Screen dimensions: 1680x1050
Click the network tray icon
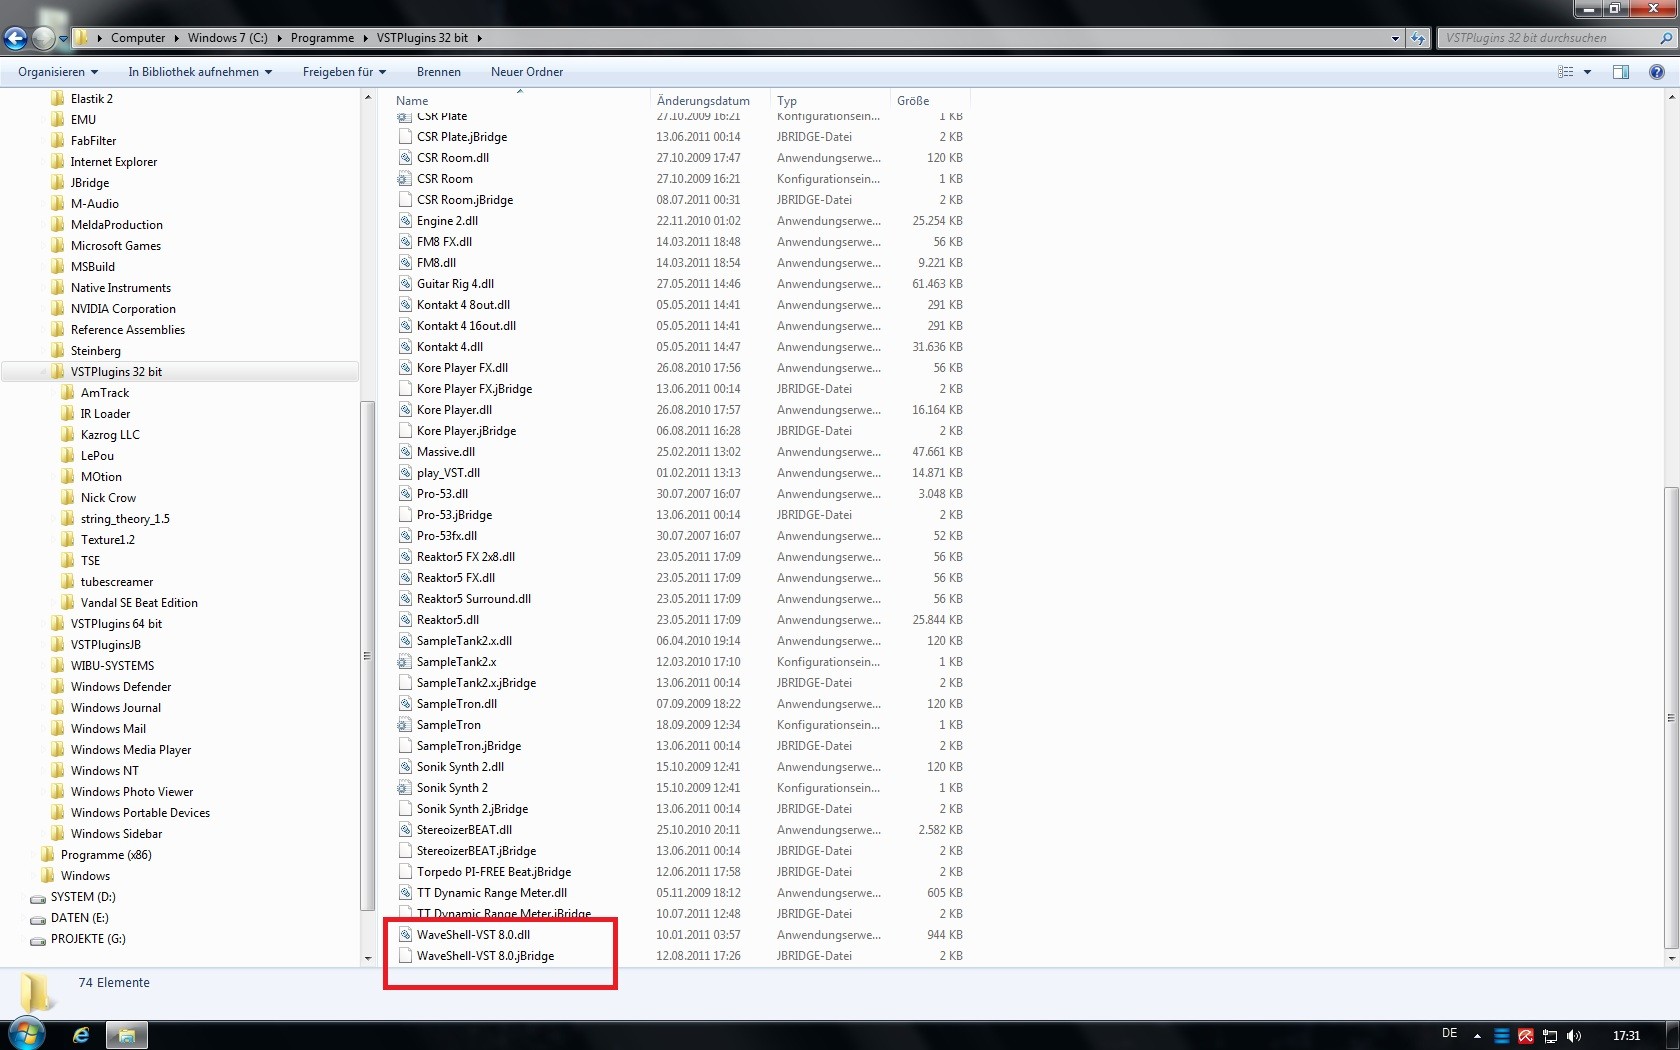1550,1036
